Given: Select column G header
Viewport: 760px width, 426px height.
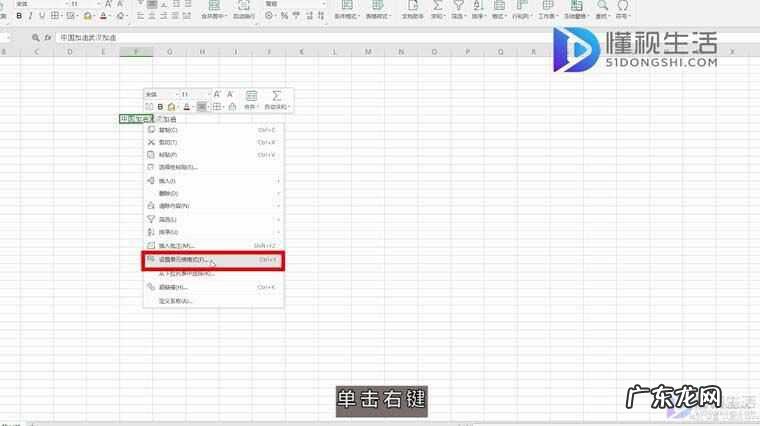Looking at the screenshot, I should coord(169,52).
